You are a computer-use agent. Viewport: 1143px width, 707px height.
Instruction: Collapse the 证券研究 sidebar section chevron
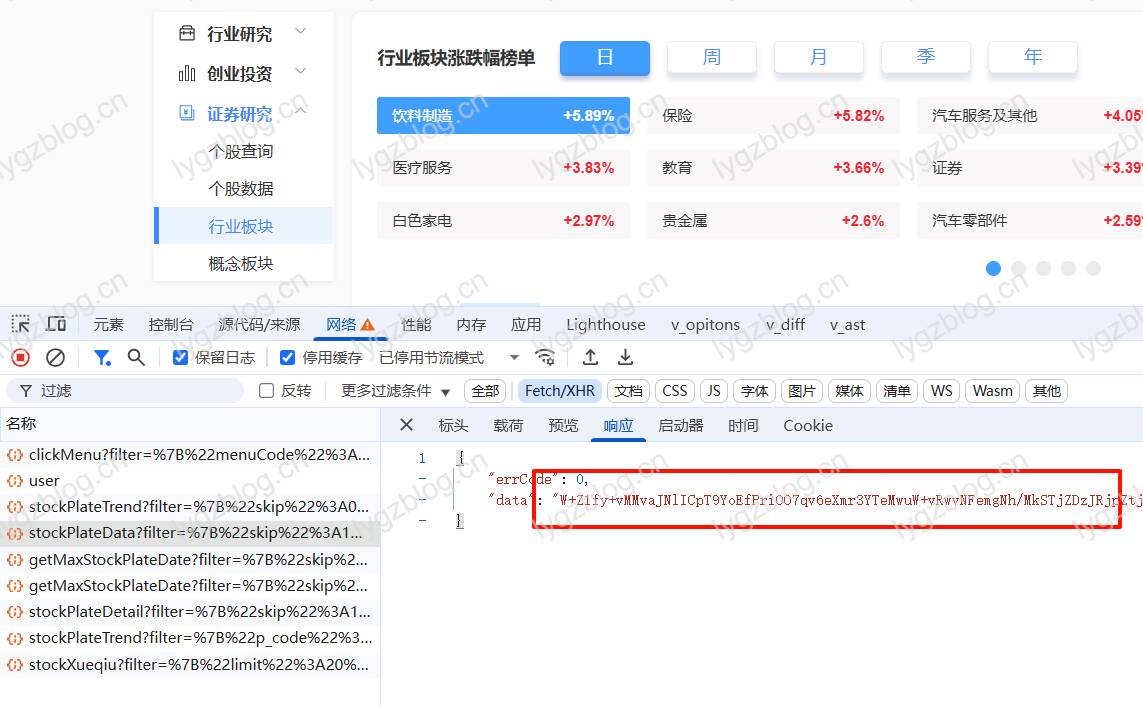[300, 112]
